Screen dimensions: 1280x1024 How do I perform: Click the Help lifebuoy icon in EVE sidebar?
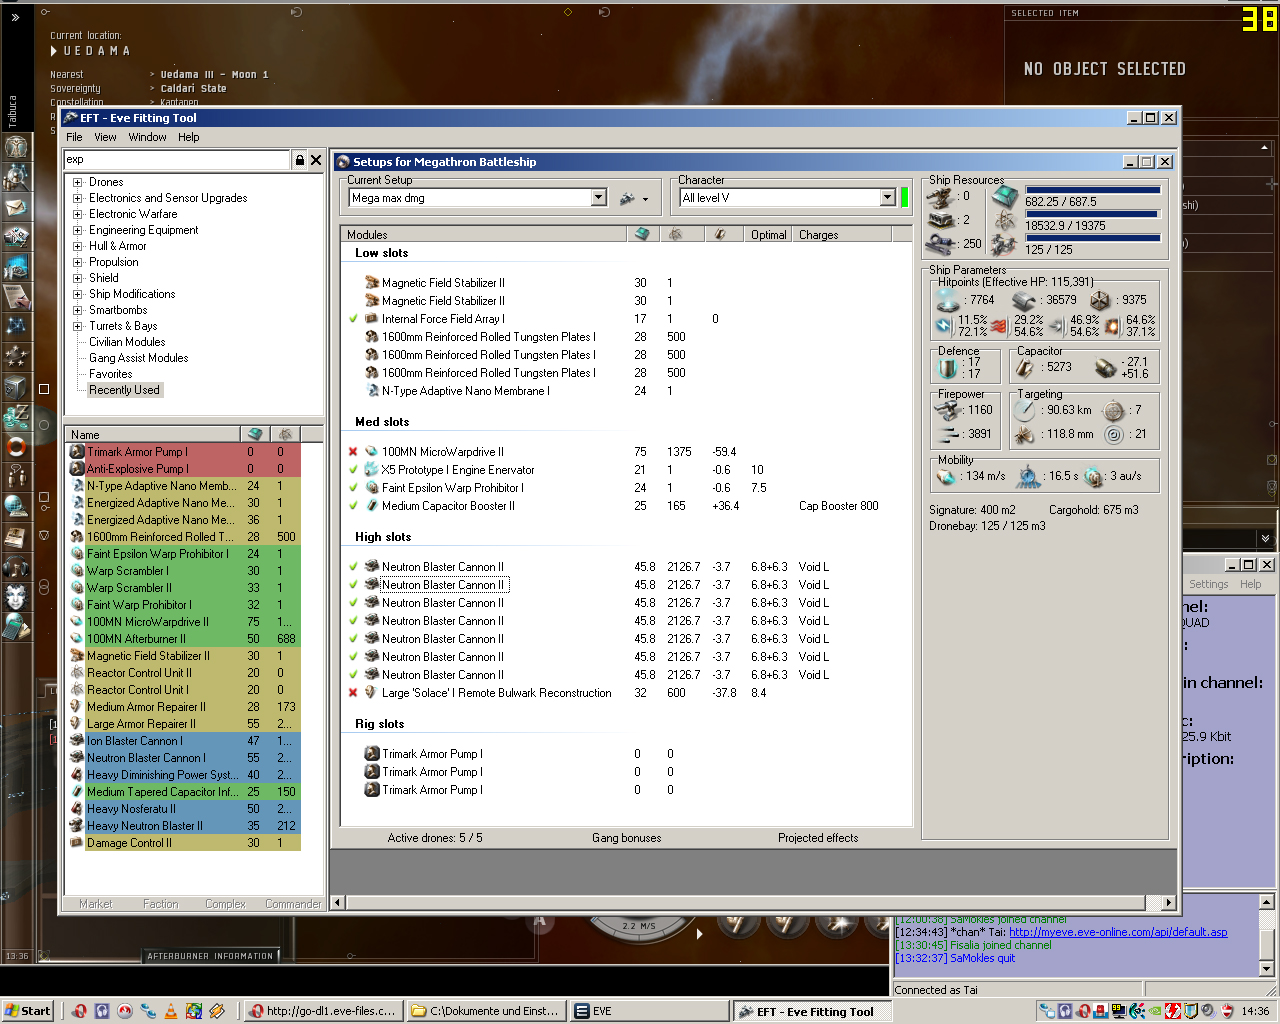coord(16,447)
